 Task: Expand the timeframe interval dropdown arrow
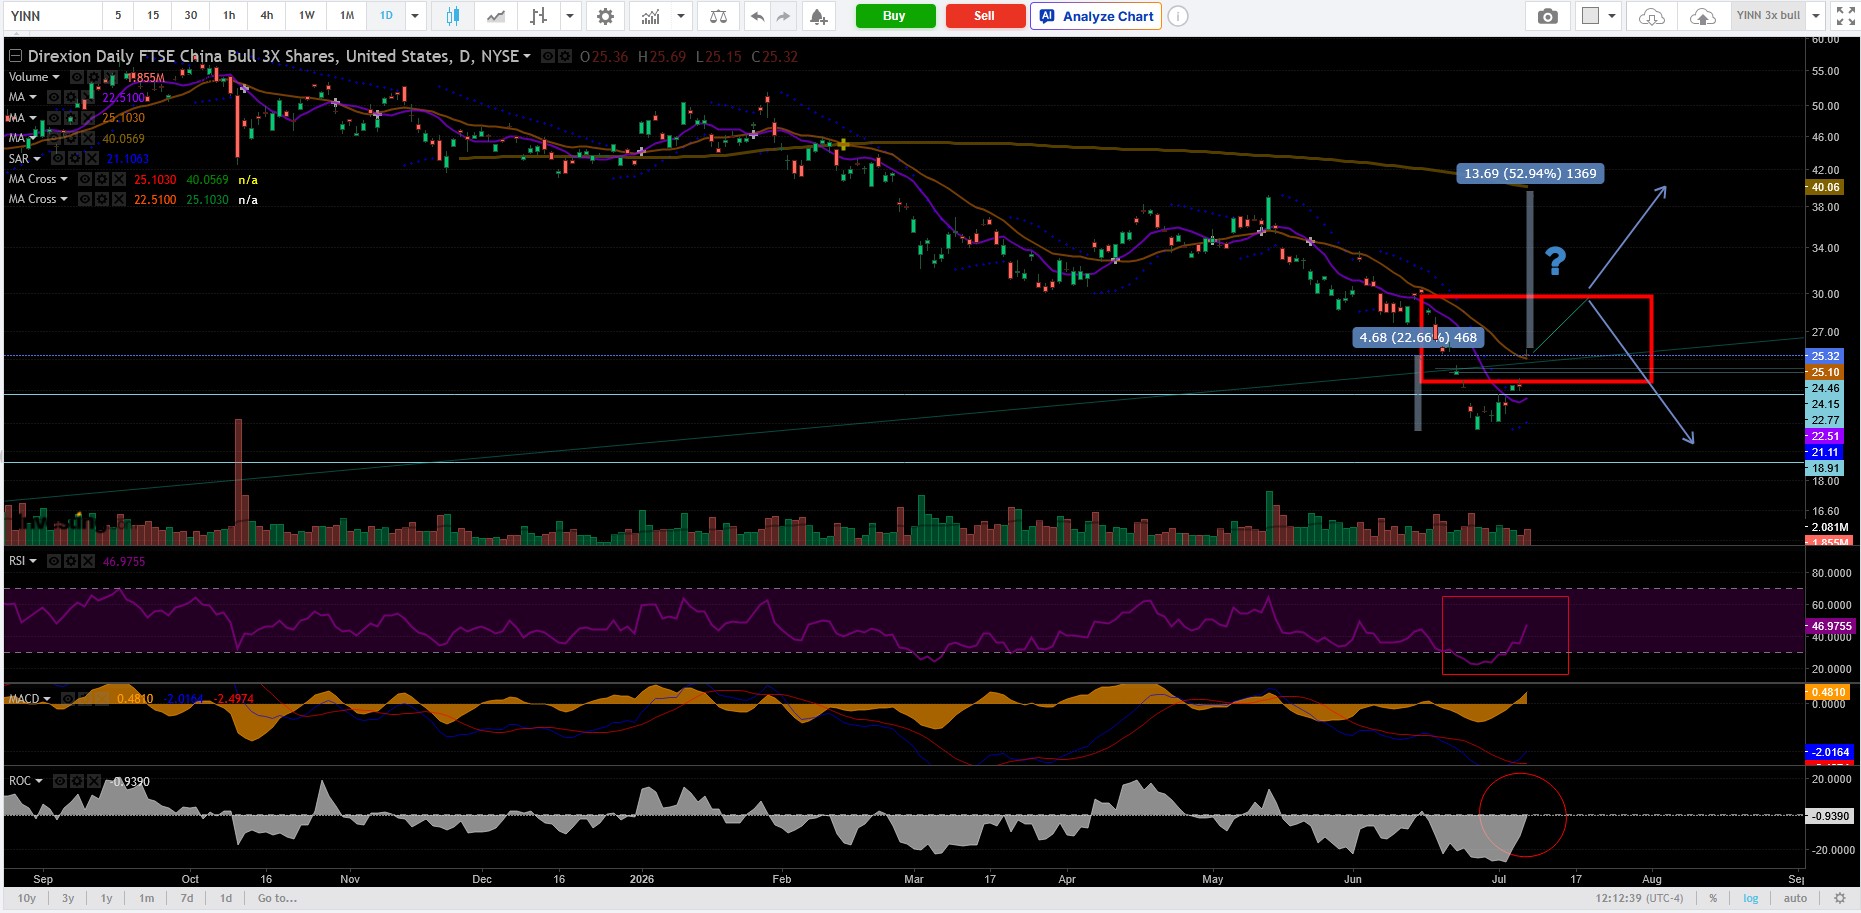click(x=415, y=16)
